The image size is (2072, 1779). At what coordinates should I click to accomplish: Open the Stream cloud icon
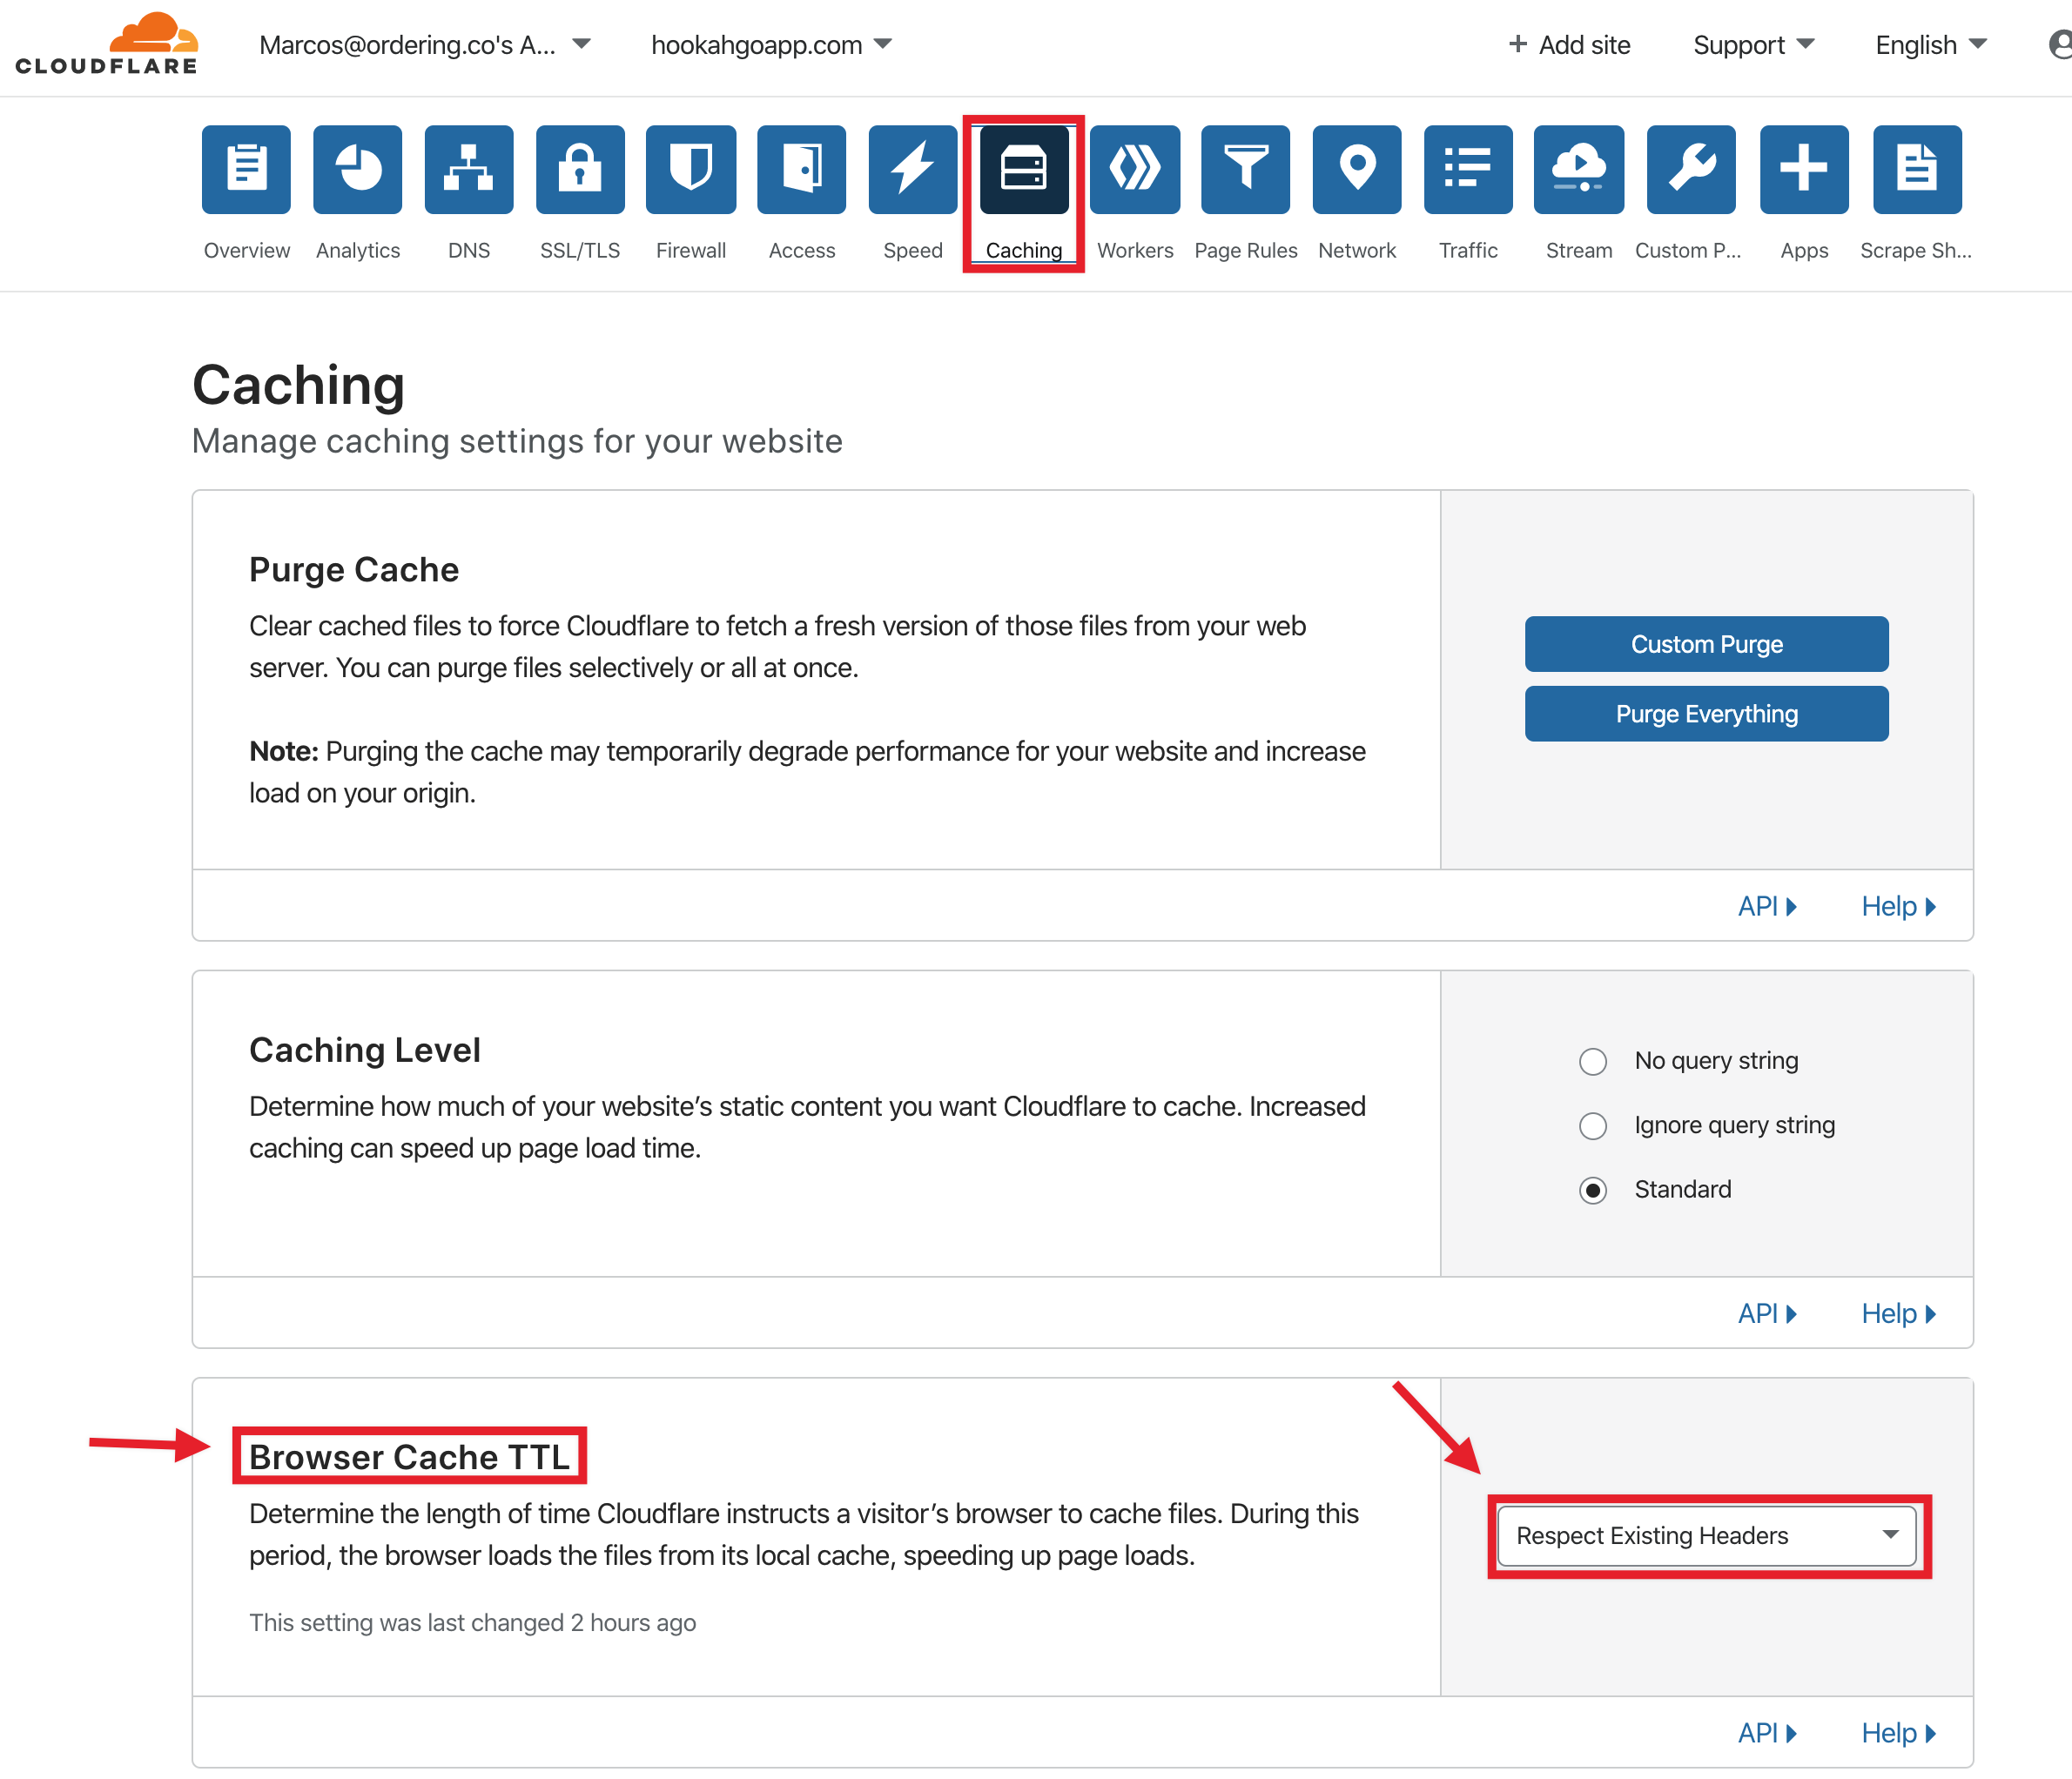[x=1578, y=169]
